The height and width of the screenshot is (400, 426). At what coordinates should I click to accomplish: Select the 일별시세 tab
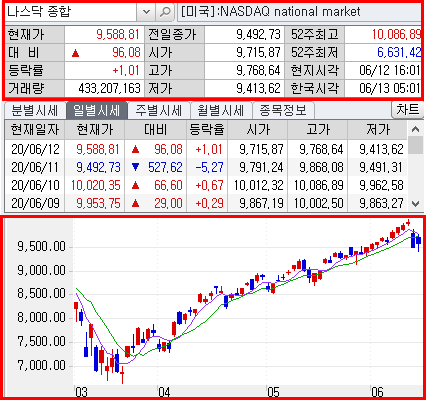coord(97,110)
